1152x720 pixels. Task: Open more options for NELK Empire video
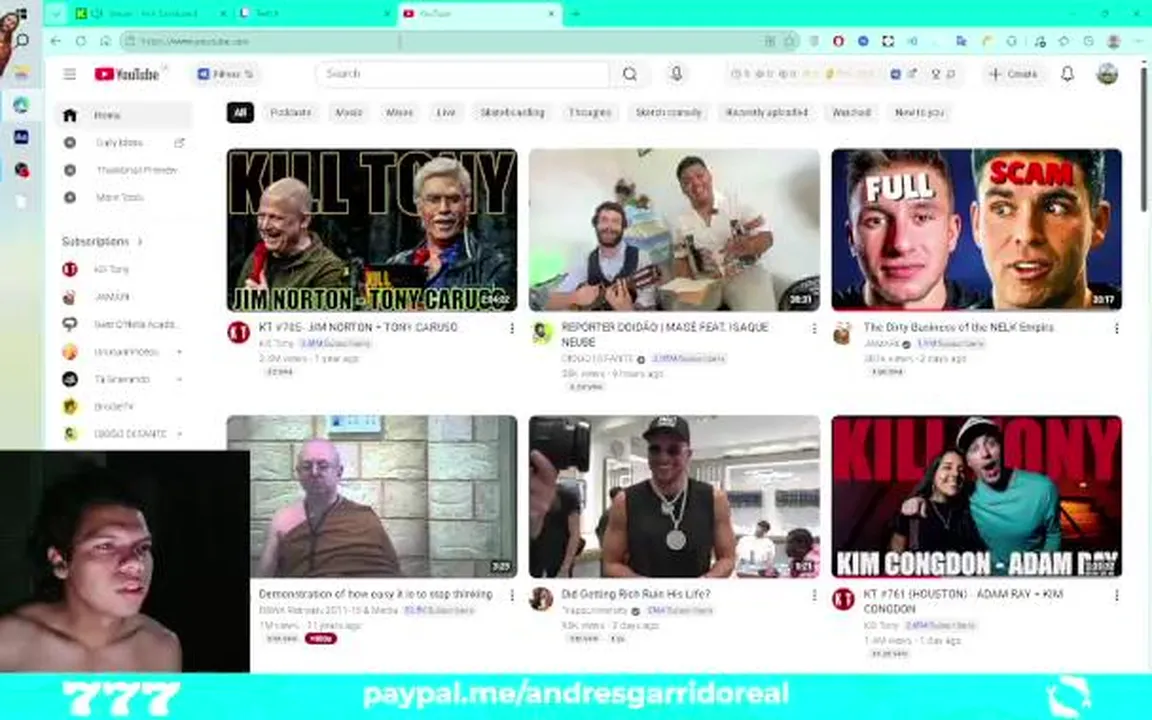(1116, 328)
